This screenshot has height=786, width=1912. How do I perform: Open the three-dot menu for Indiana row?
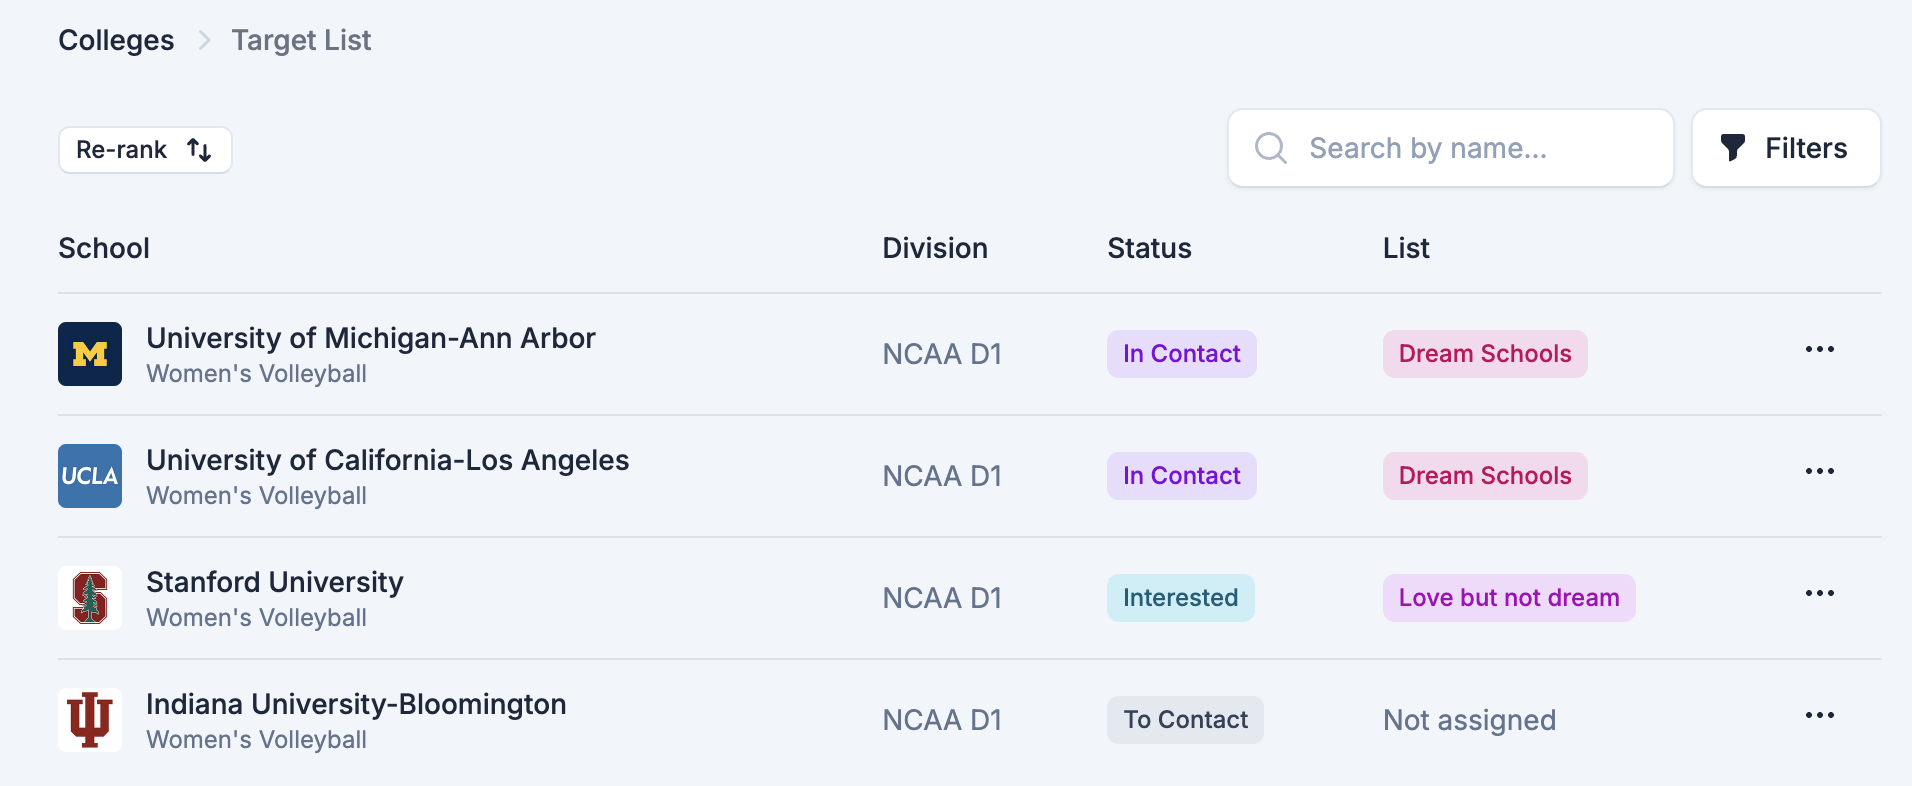click(1820, 716)
